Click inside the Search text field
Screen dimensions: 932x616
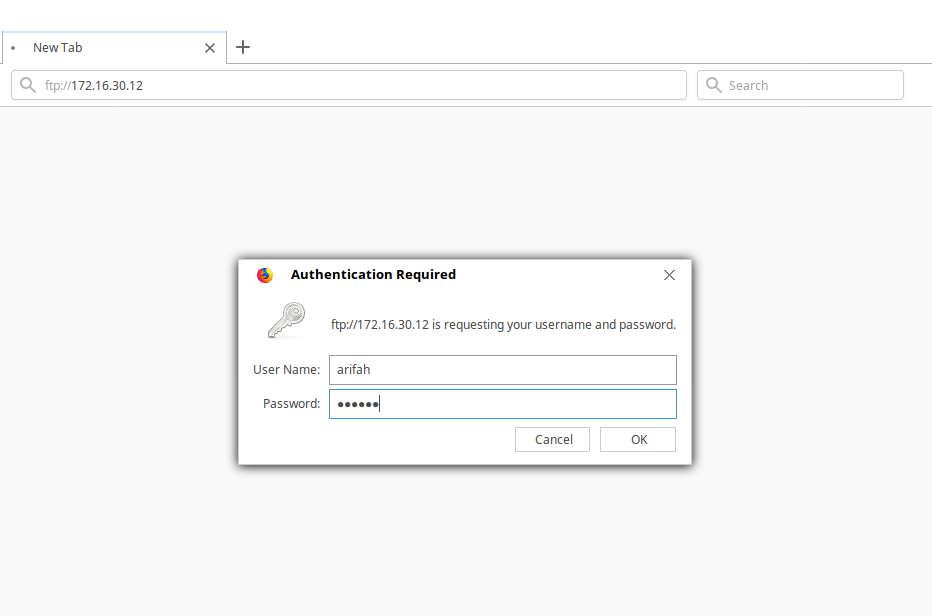[x=810, y=85]
